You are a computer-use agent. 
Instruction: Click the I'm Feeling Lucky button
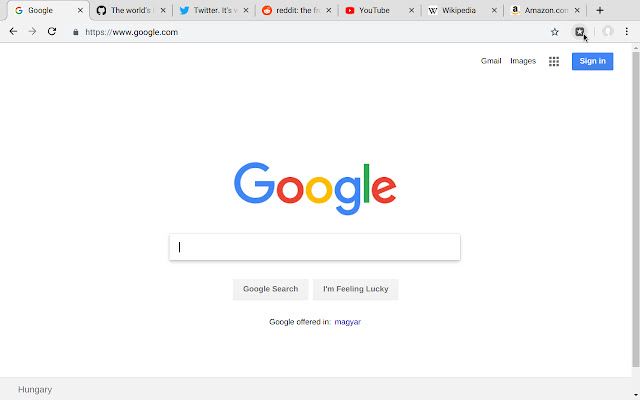tap(356, 289)
